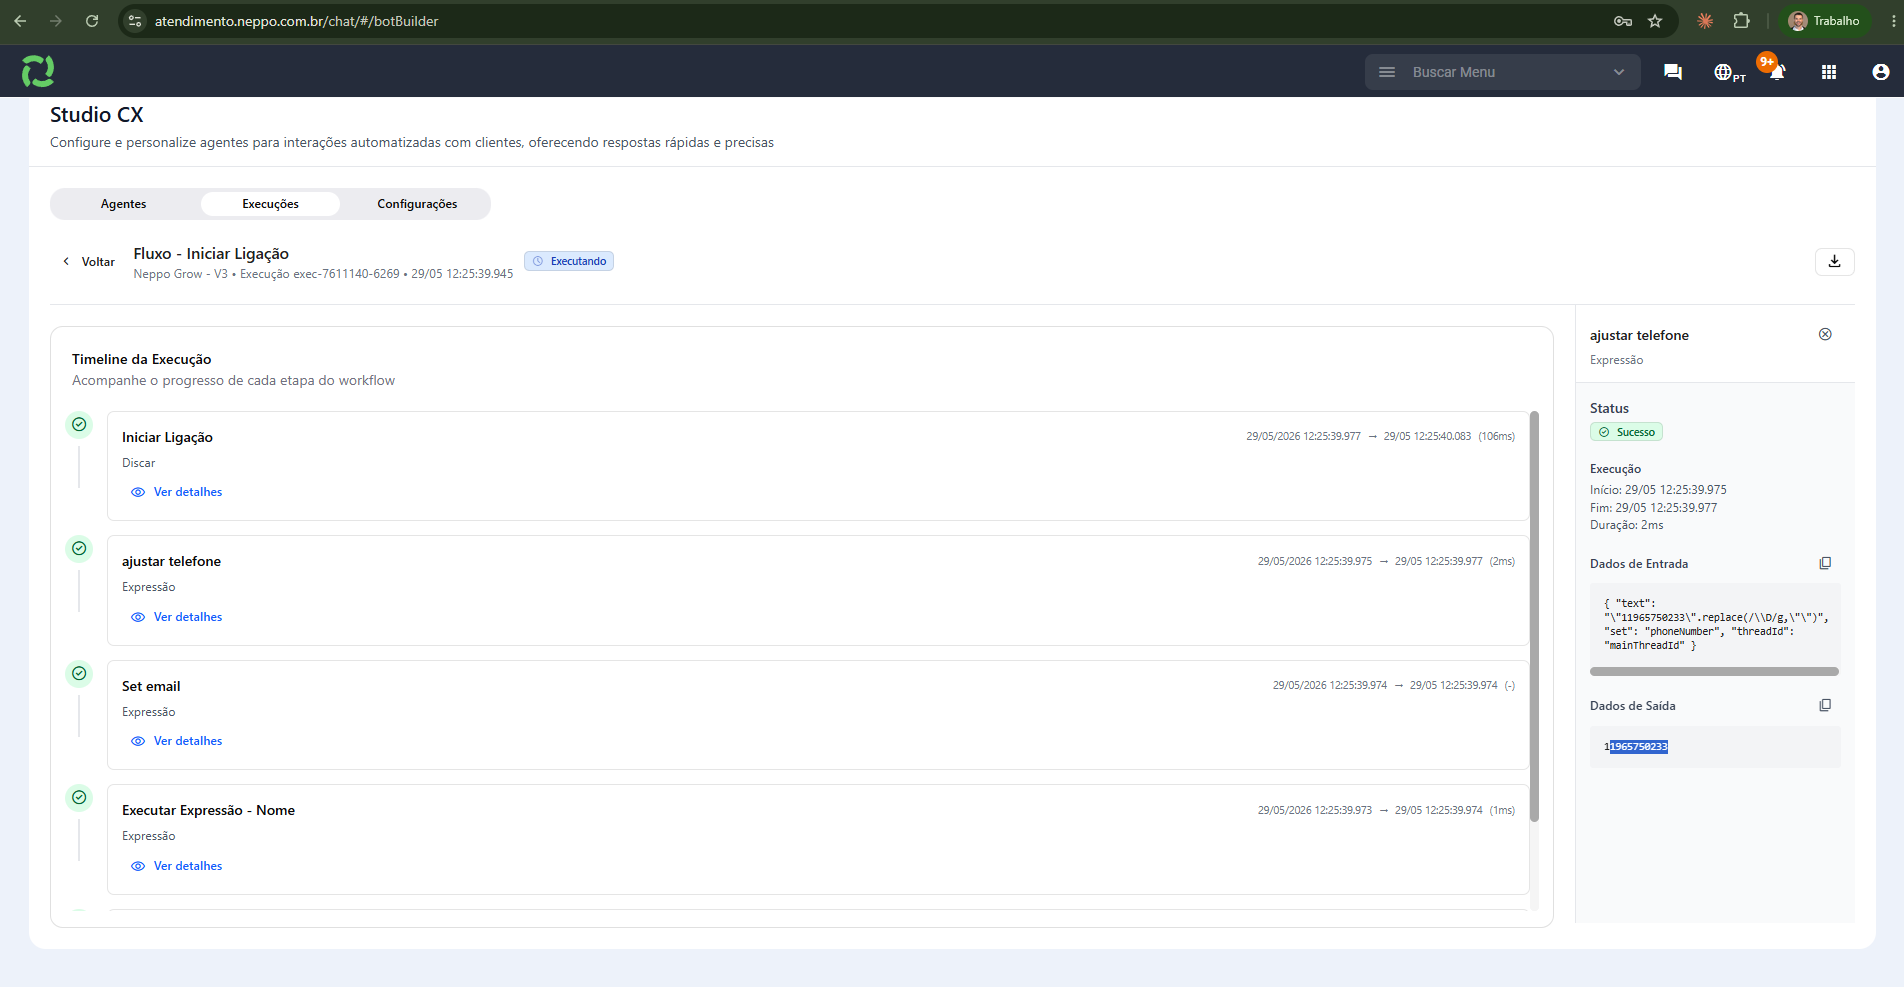The image size is (1904, 987).
Task: Ver detalhes of Iniciar Ligação step
Action: click(177, 492)
